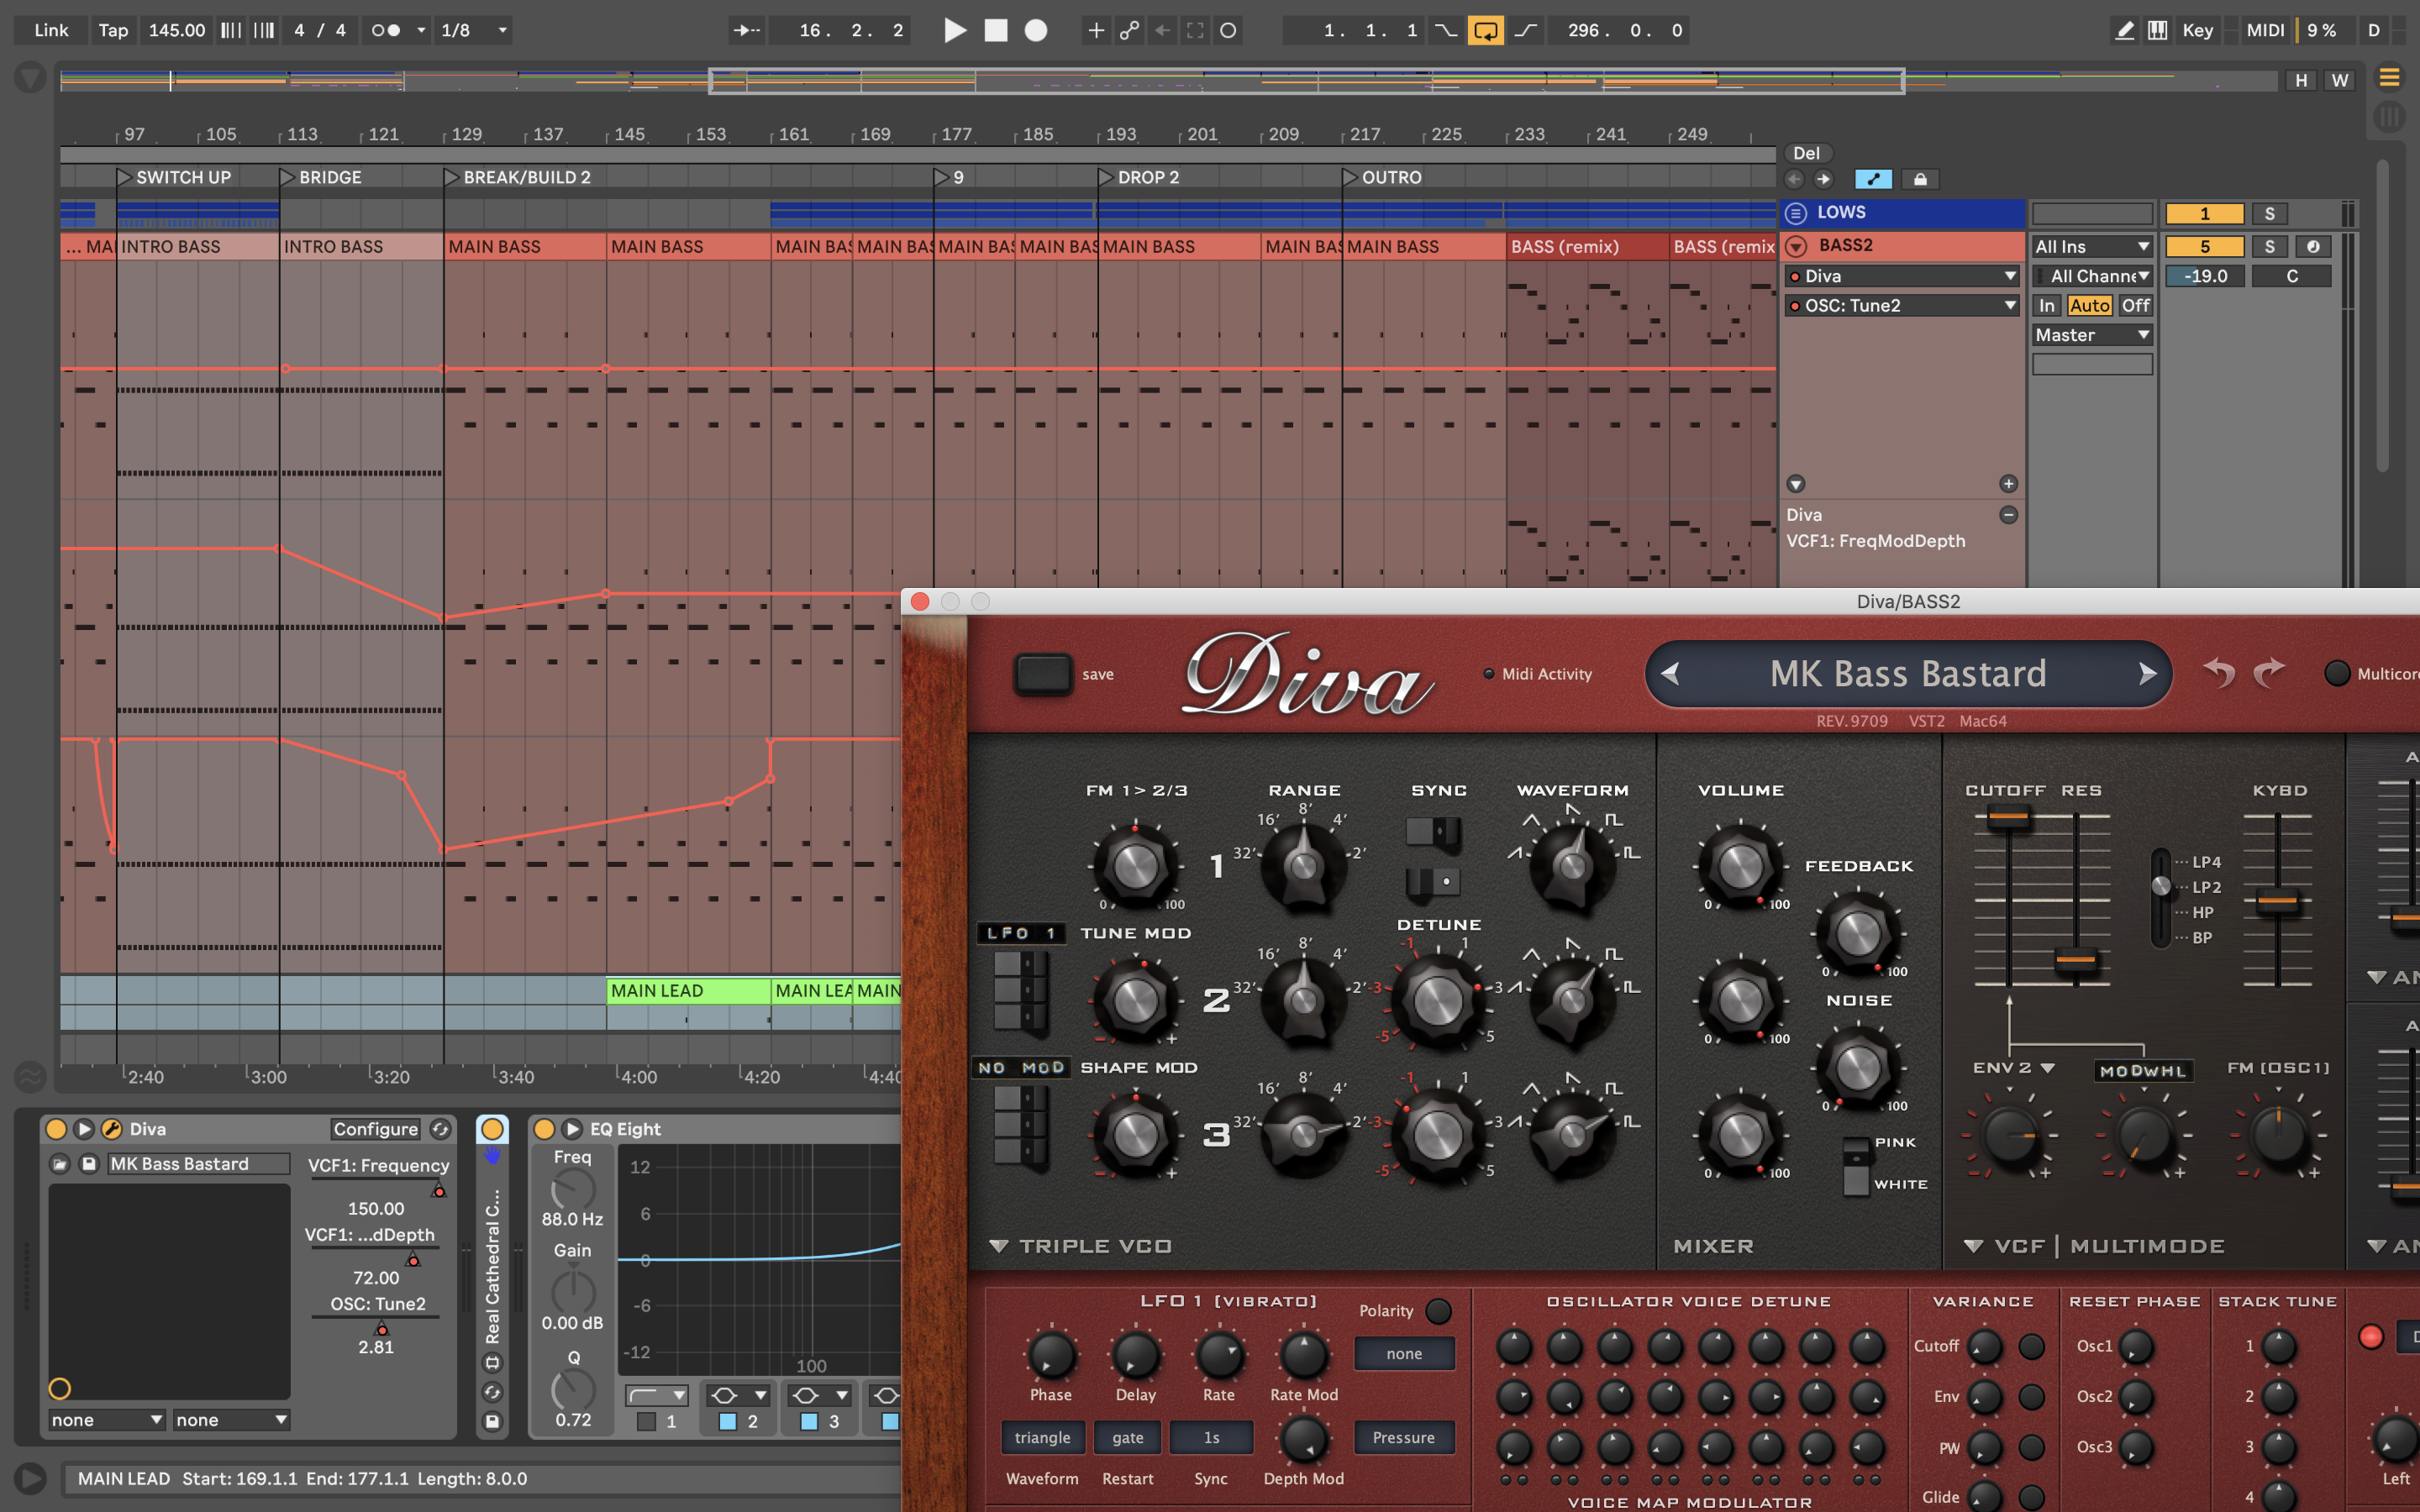The width and height of the screenshot is (2420, 1512).
Task: Open the OSC: Tune2 parameter chooser
Action: [x=1902, y=305]
